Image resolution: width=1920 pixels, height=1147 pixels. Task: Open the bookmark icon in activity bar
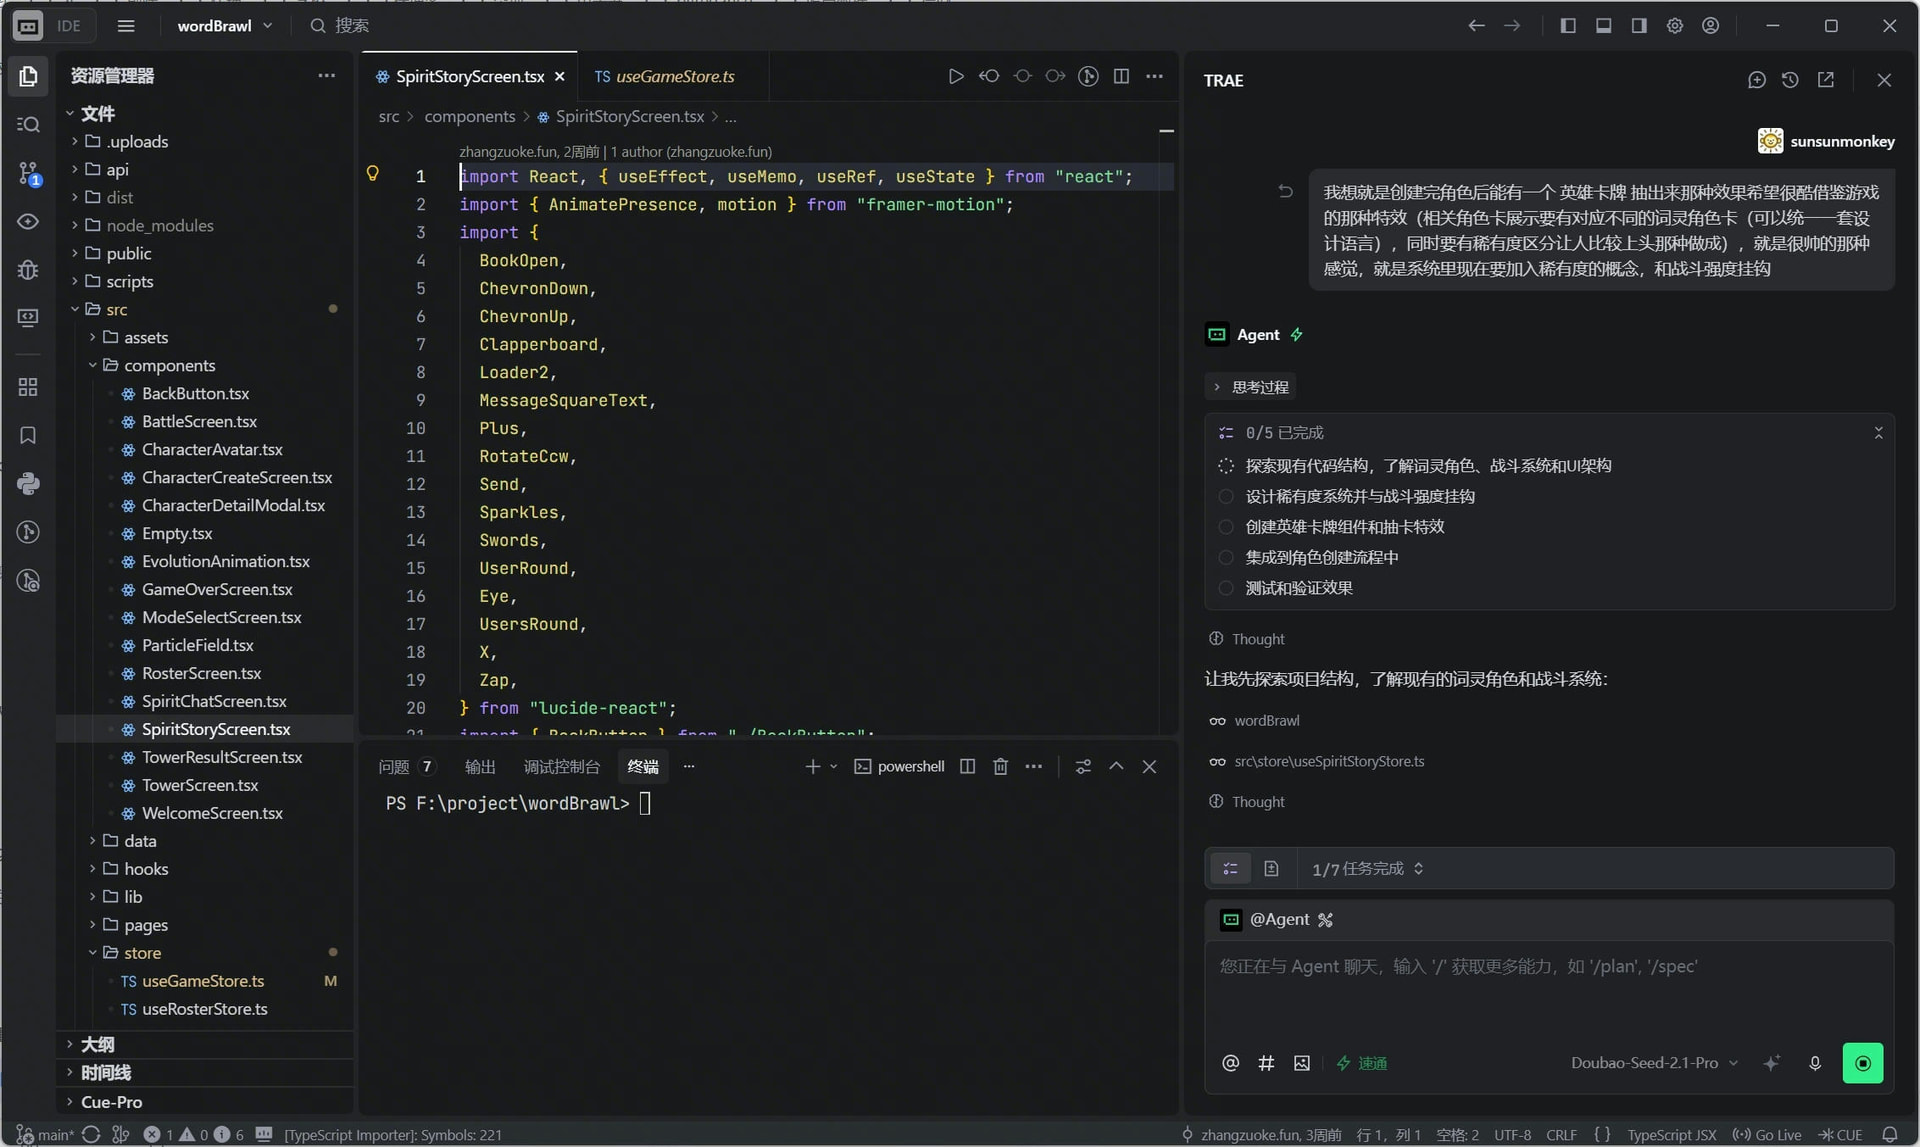[x=28, y=435]
